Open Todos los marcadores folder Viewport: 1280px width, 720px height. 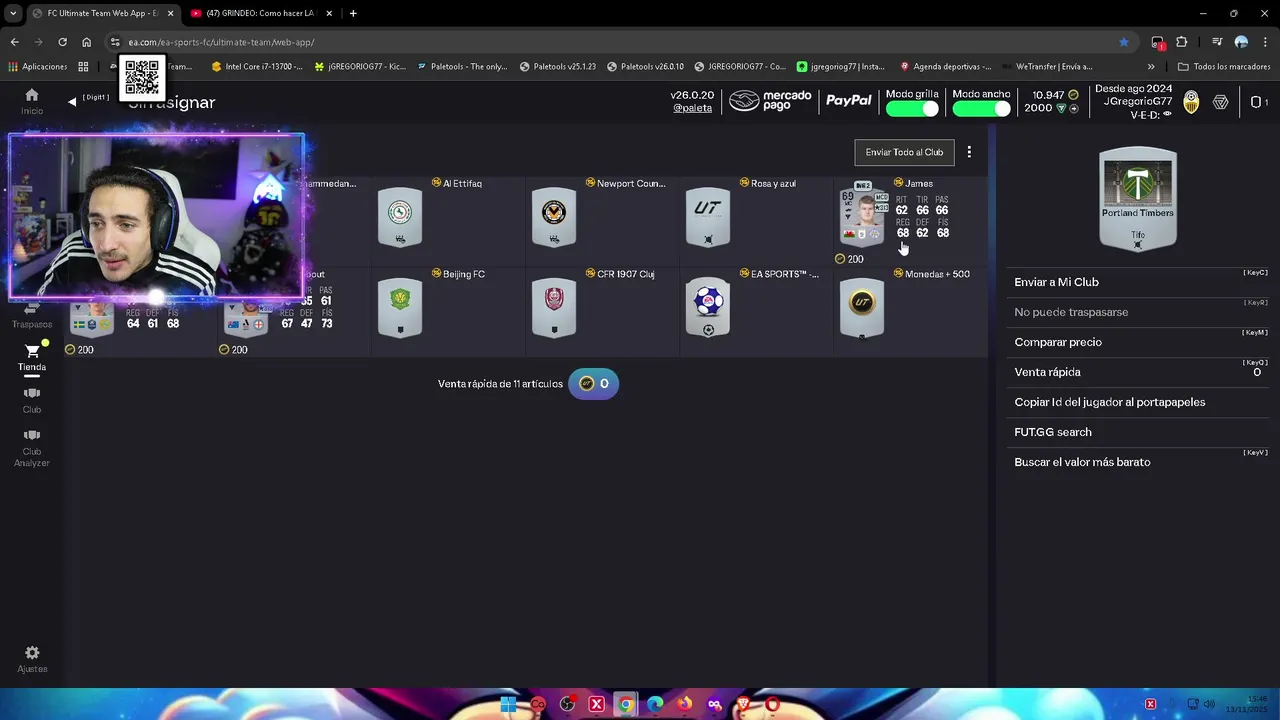pos(1224,67)
